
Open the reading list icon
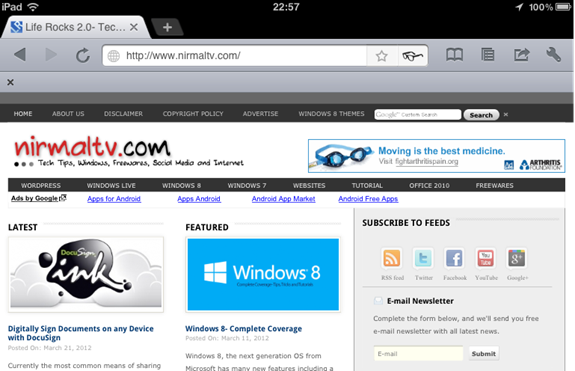click(488, 55)
